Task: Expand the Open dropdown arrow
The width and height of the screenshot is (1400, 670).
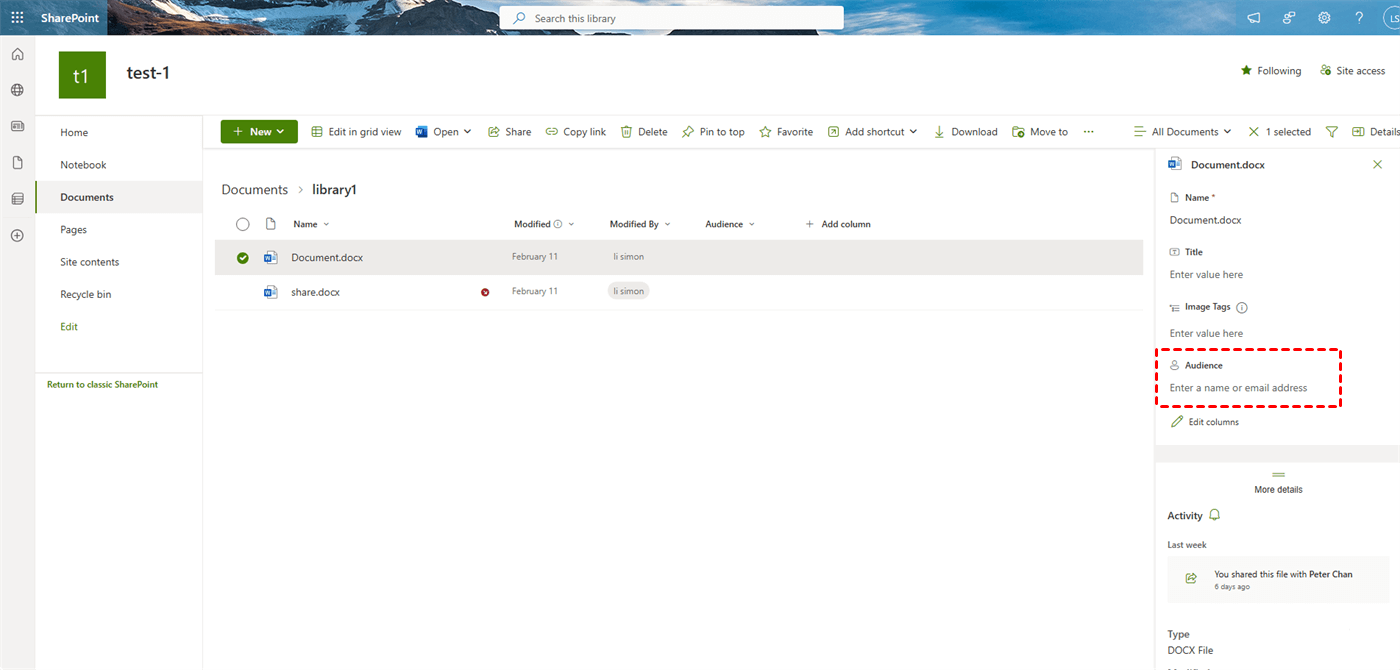Action: (x=467, y=132)
